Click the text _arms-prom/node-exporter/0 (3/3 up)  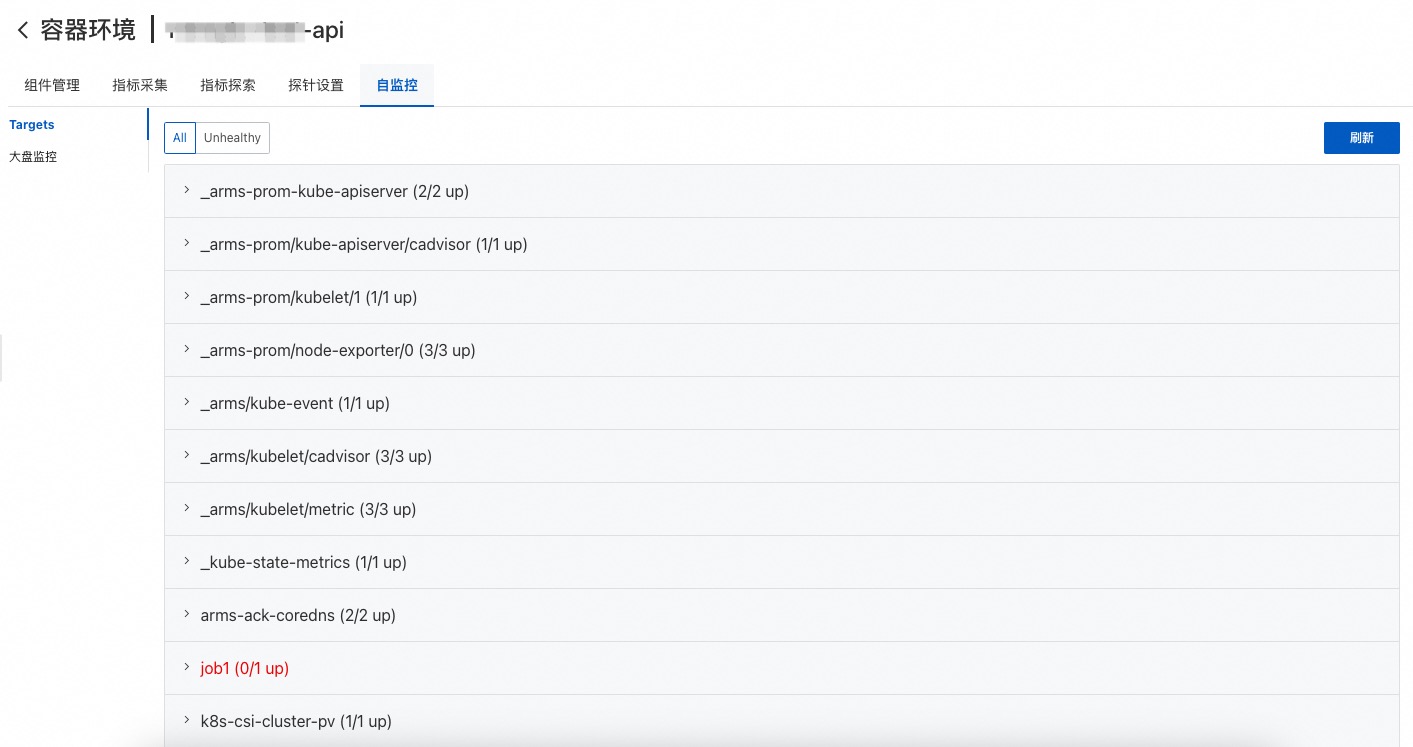pyautogui.click(x=338, y=350)
